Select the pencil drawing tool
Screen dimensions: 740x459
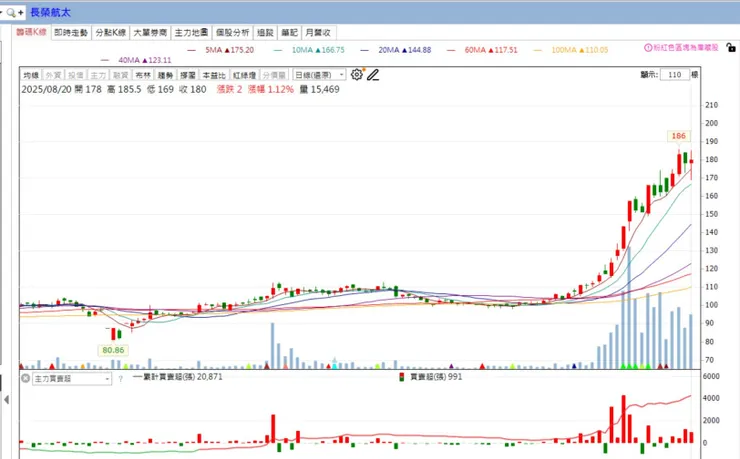pos(373,75)
